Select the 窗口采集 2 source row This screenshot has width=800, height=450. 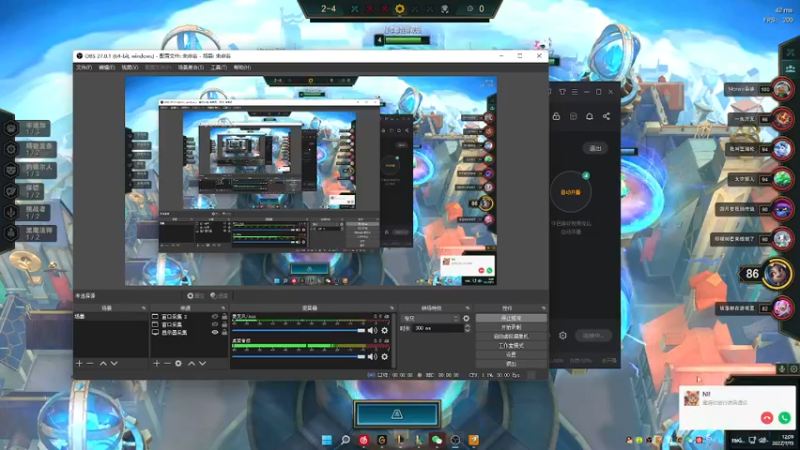[189, 317]
